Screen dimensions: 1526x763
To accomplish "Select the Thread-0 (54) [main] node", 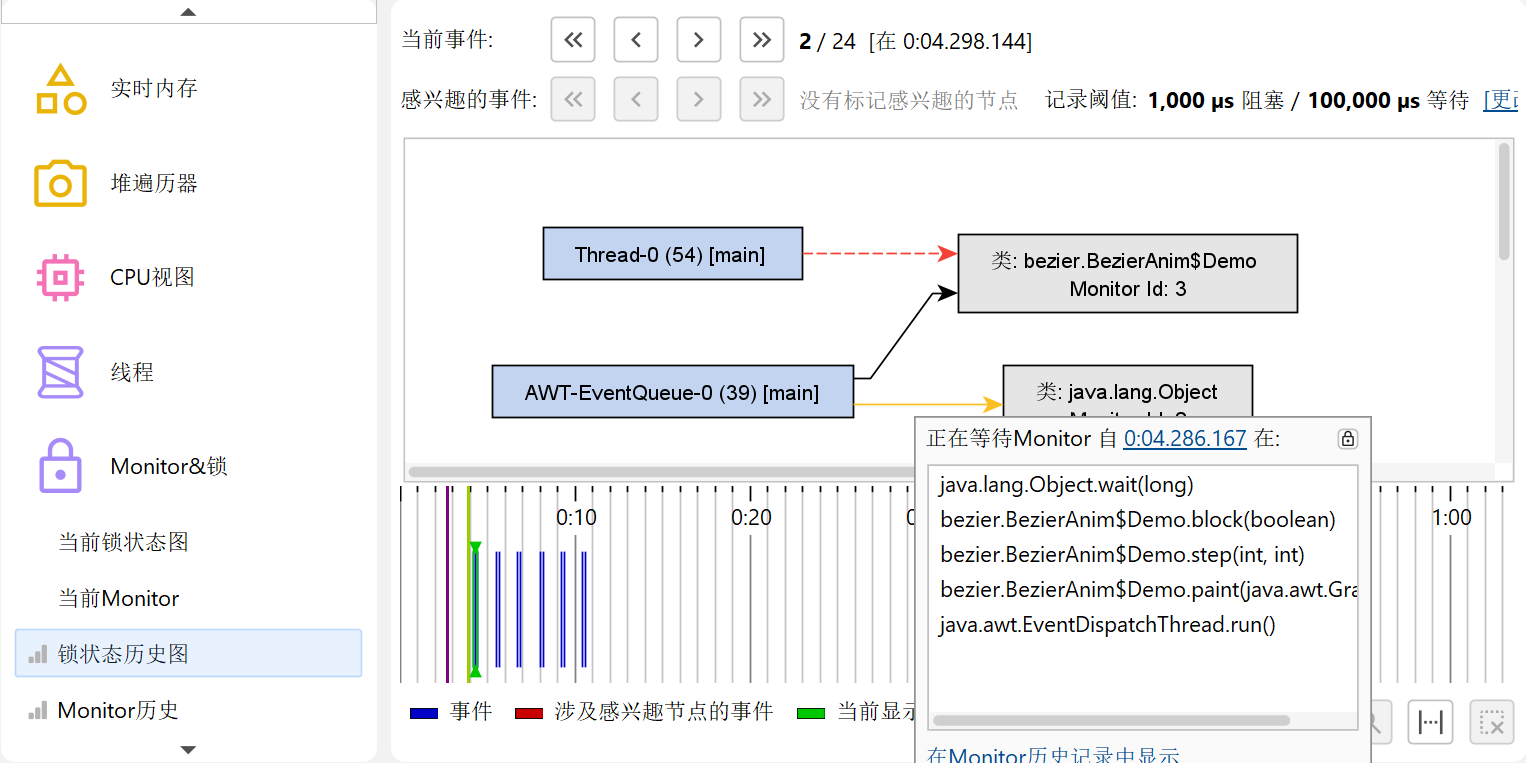I will click(672, 254).
